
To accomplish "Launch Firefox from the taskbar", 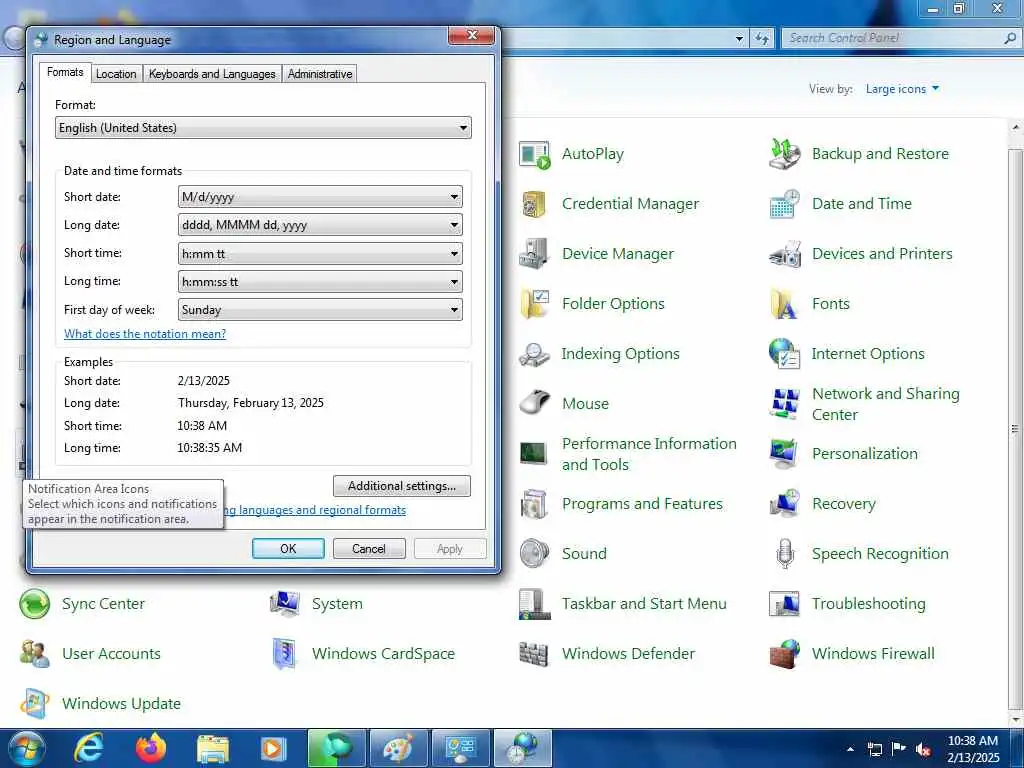I will click(151, 748).
